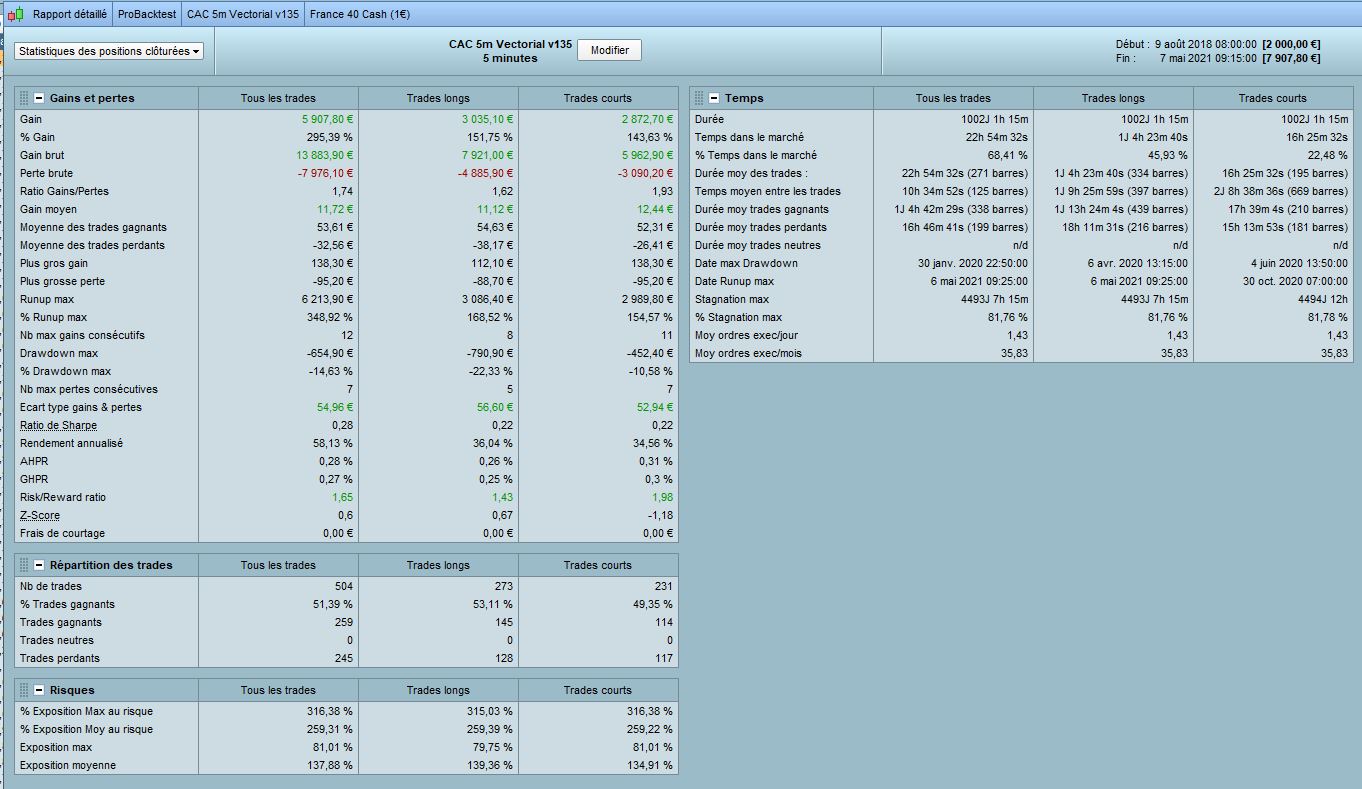
Task: Click the candlestick chart icon in title bar
Action: 15,15
